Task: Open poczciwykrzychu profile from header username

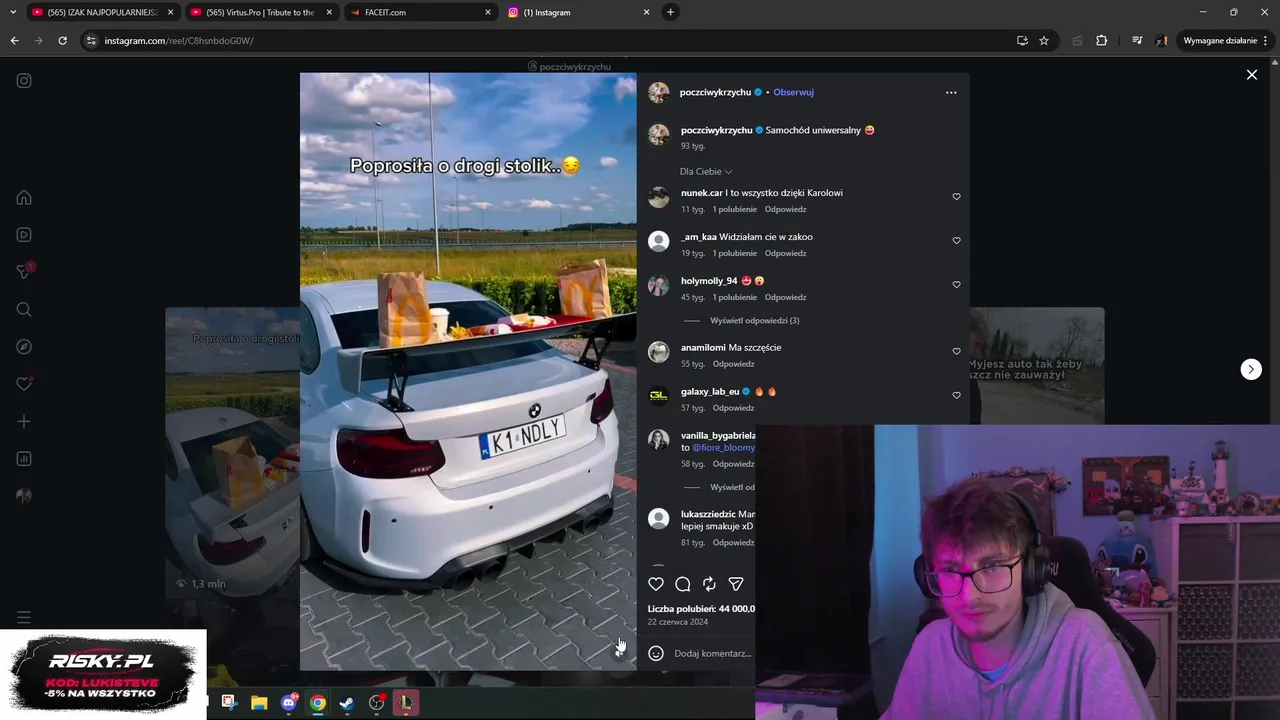Action: pos(715,92)
